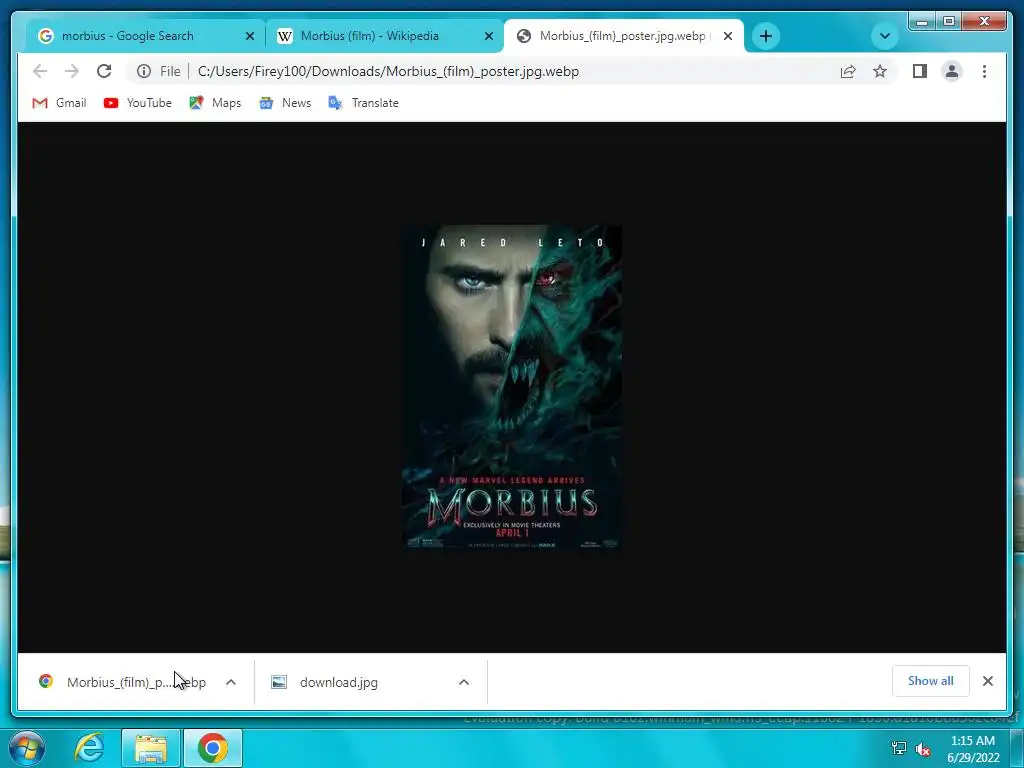Close the morbius - Google Search tab
The height and width of the screenshot is (768, 1024).
[x=249, y=37]
